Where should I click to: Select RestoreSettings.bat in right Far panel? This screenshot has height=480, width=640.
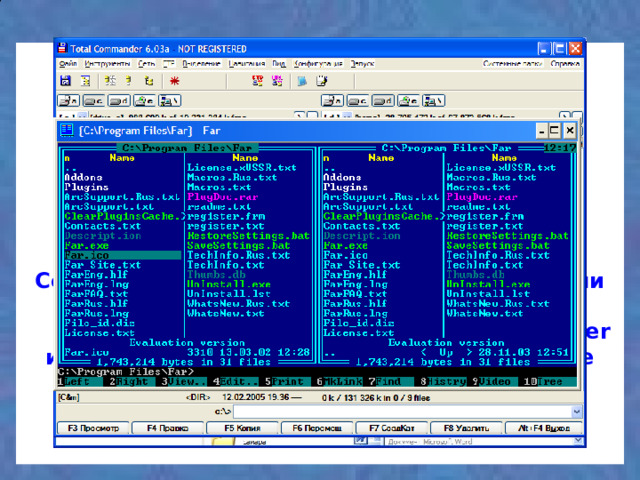pyautogui.click(x=507, y=236)
